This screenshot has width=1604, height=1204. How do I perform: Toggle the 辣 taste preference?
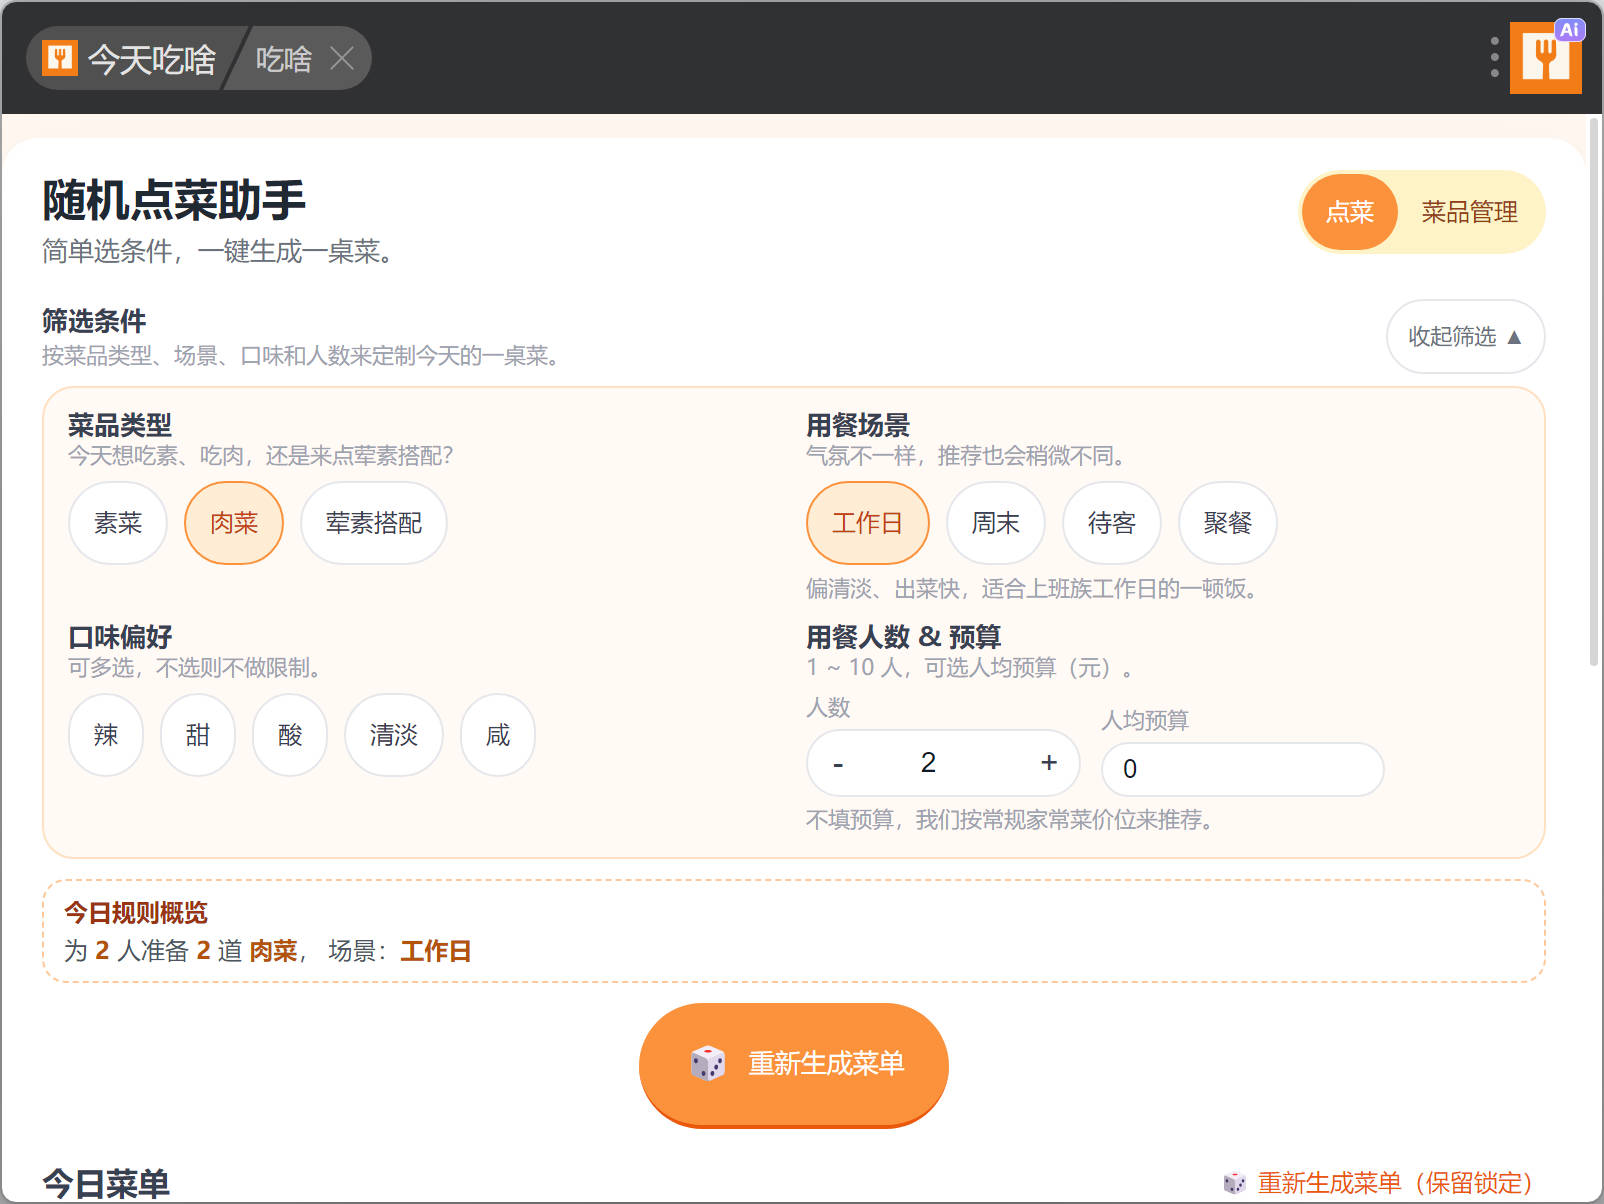click(x=106, y=735)
